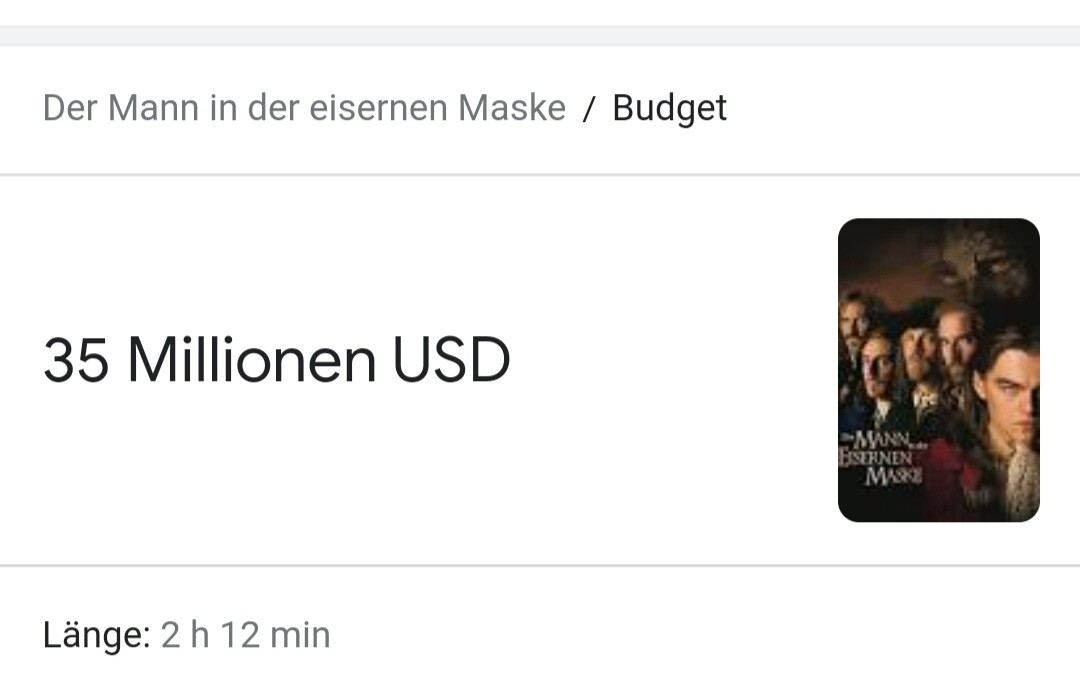The width and height of the screenshot is (1080, 691).
Task: Click the word "Millionen" in the budget
Action: coord(252,360)
